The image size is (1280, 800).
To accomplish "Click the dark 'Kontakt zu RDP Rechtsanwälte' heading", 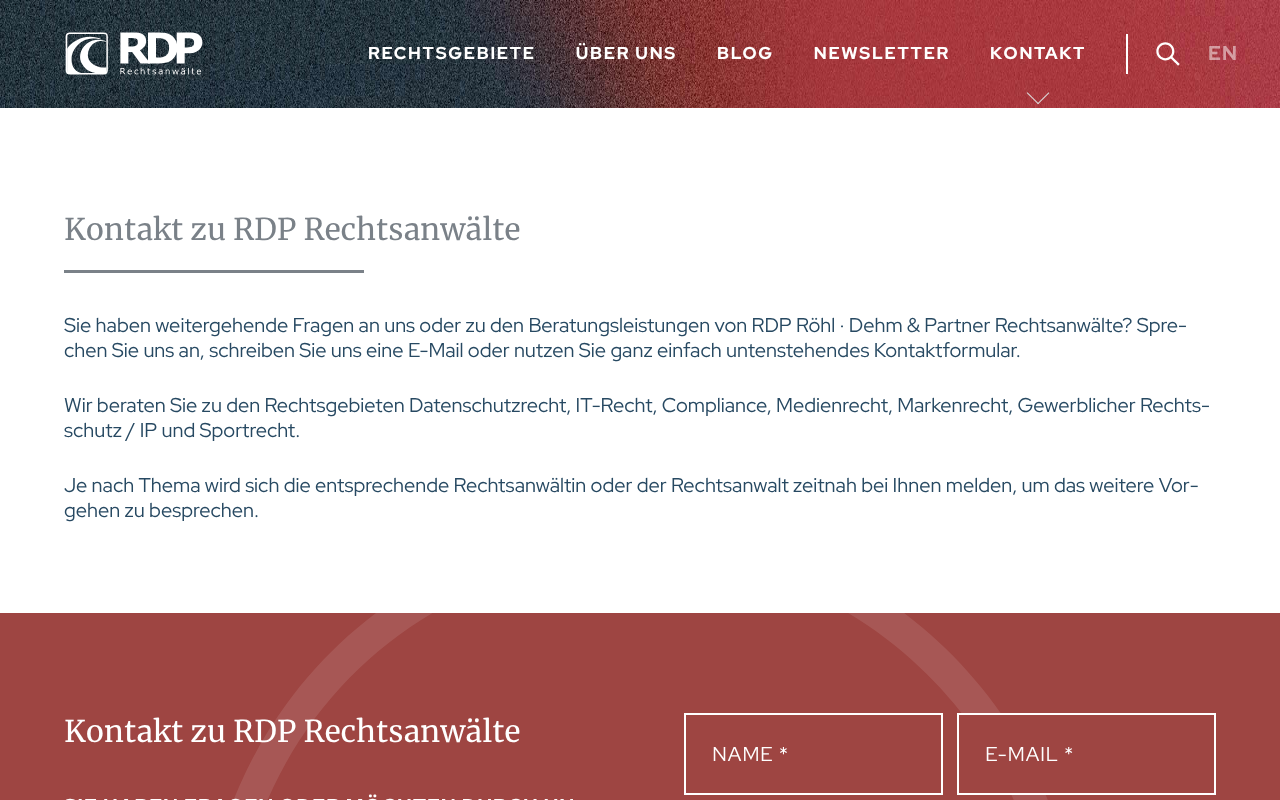I will click(292, 229).
